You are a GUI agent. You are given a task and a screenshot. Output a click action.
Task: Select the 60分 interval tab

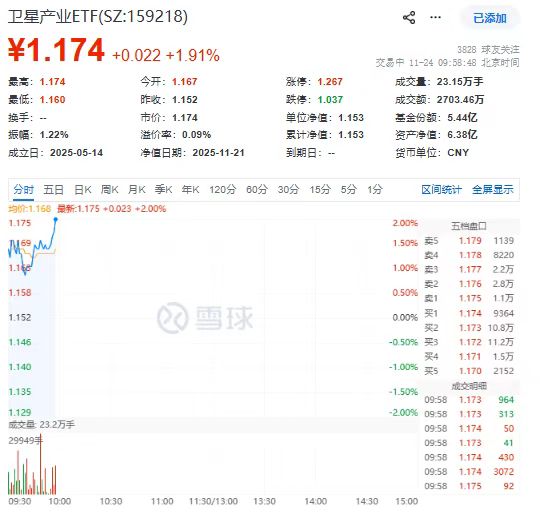pyautogui.click(x=257, y=189)
